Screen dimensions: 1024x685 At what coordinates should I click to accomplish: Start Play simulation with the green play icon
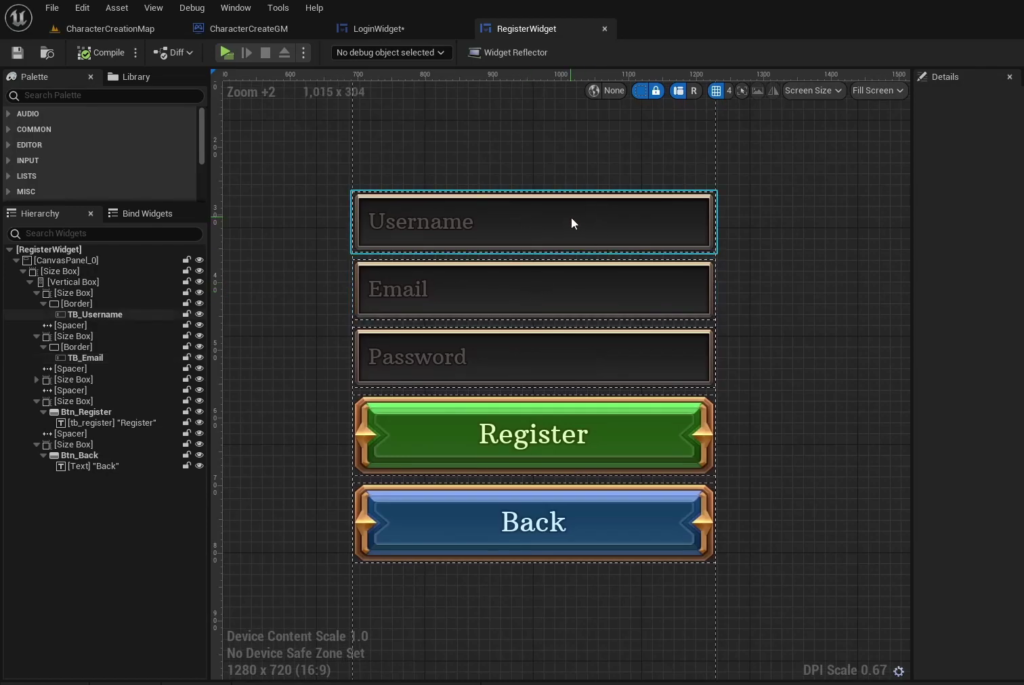[226, 53]
